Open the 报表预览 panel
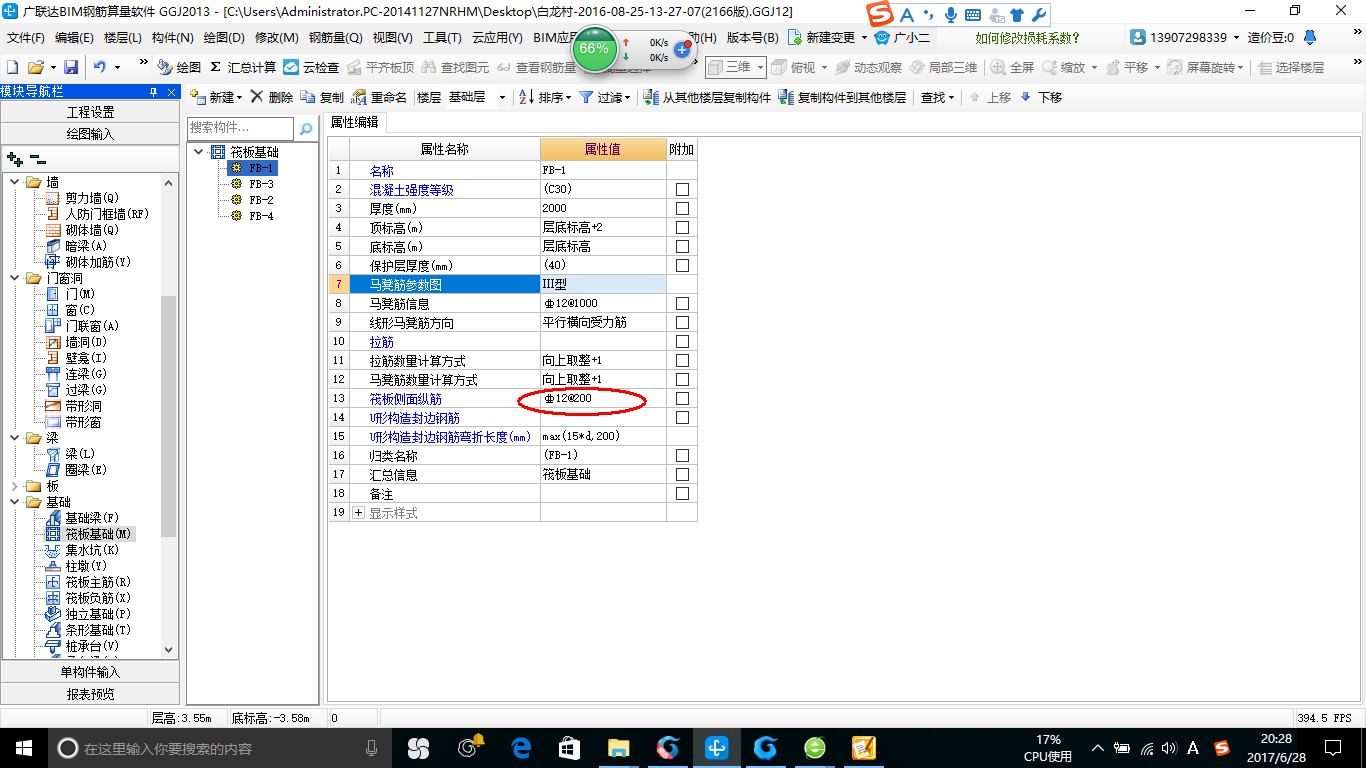Viewport: 1366px width, 768px height. [90, 693]
